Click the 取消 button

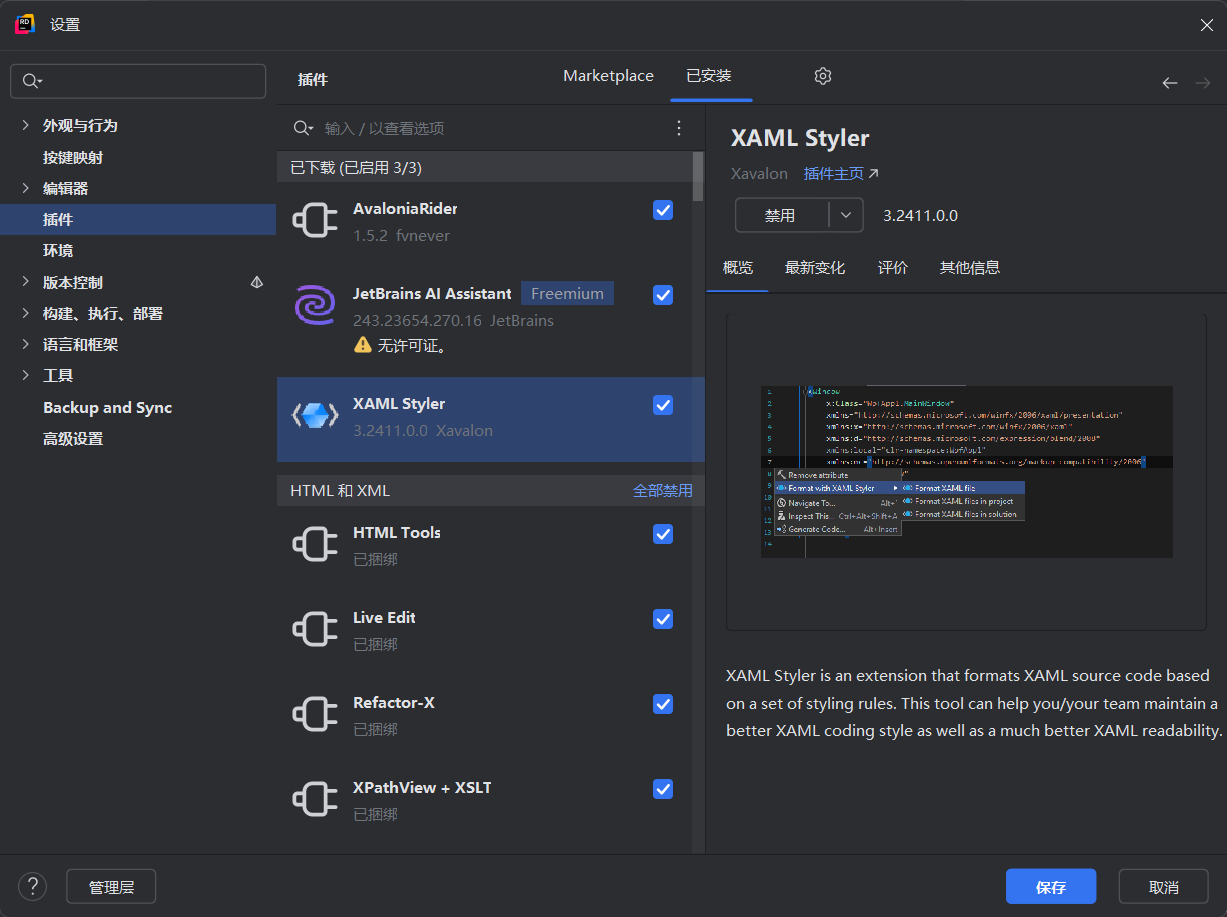[x=1164, y=887]
